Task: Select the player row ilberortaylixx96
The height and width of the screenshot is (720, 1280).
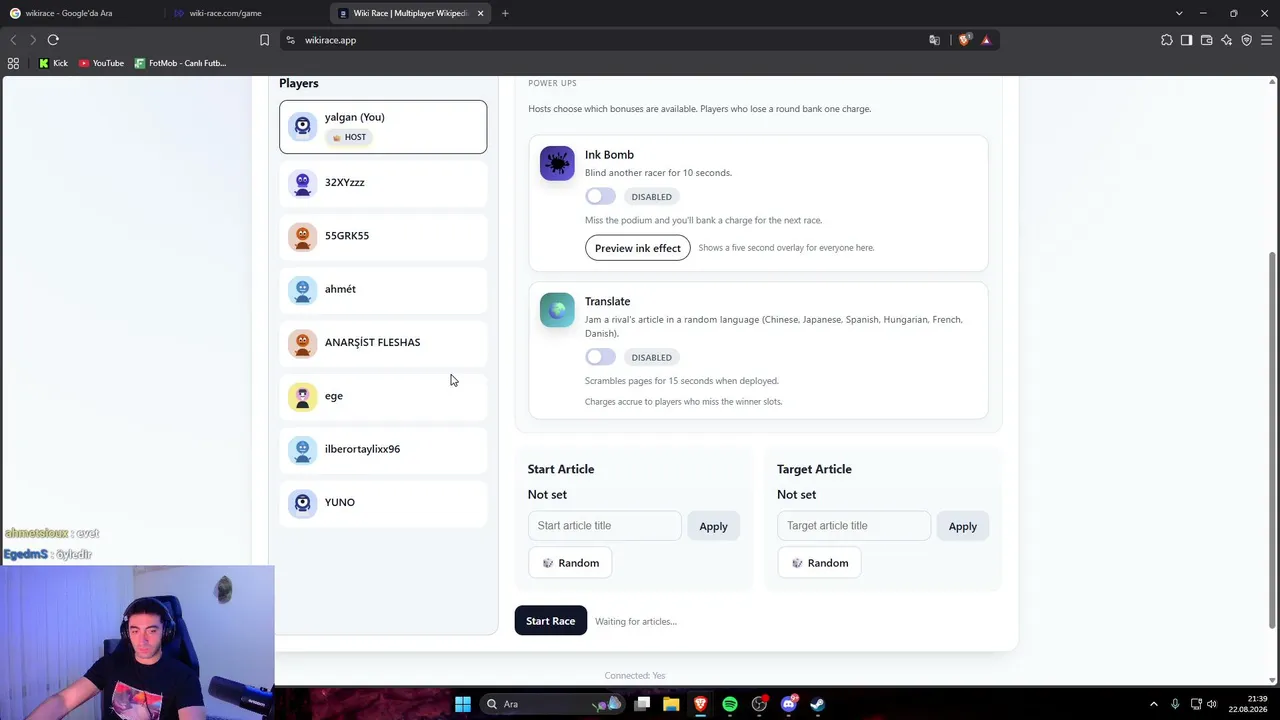Action: pyautogui.click(x=383, y=449)
